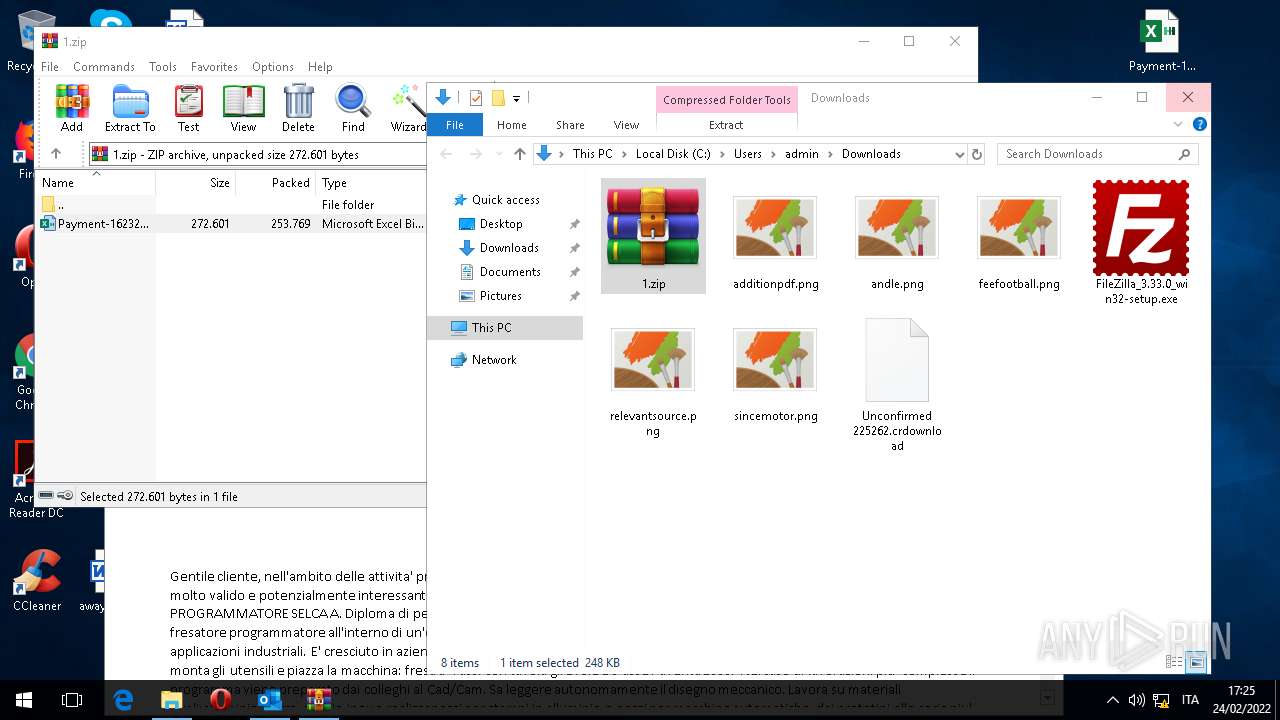Open the Payment Excel file on desktop
Screen dimensions: 1280x720
pyautogui.click(x=1161, y=43)
